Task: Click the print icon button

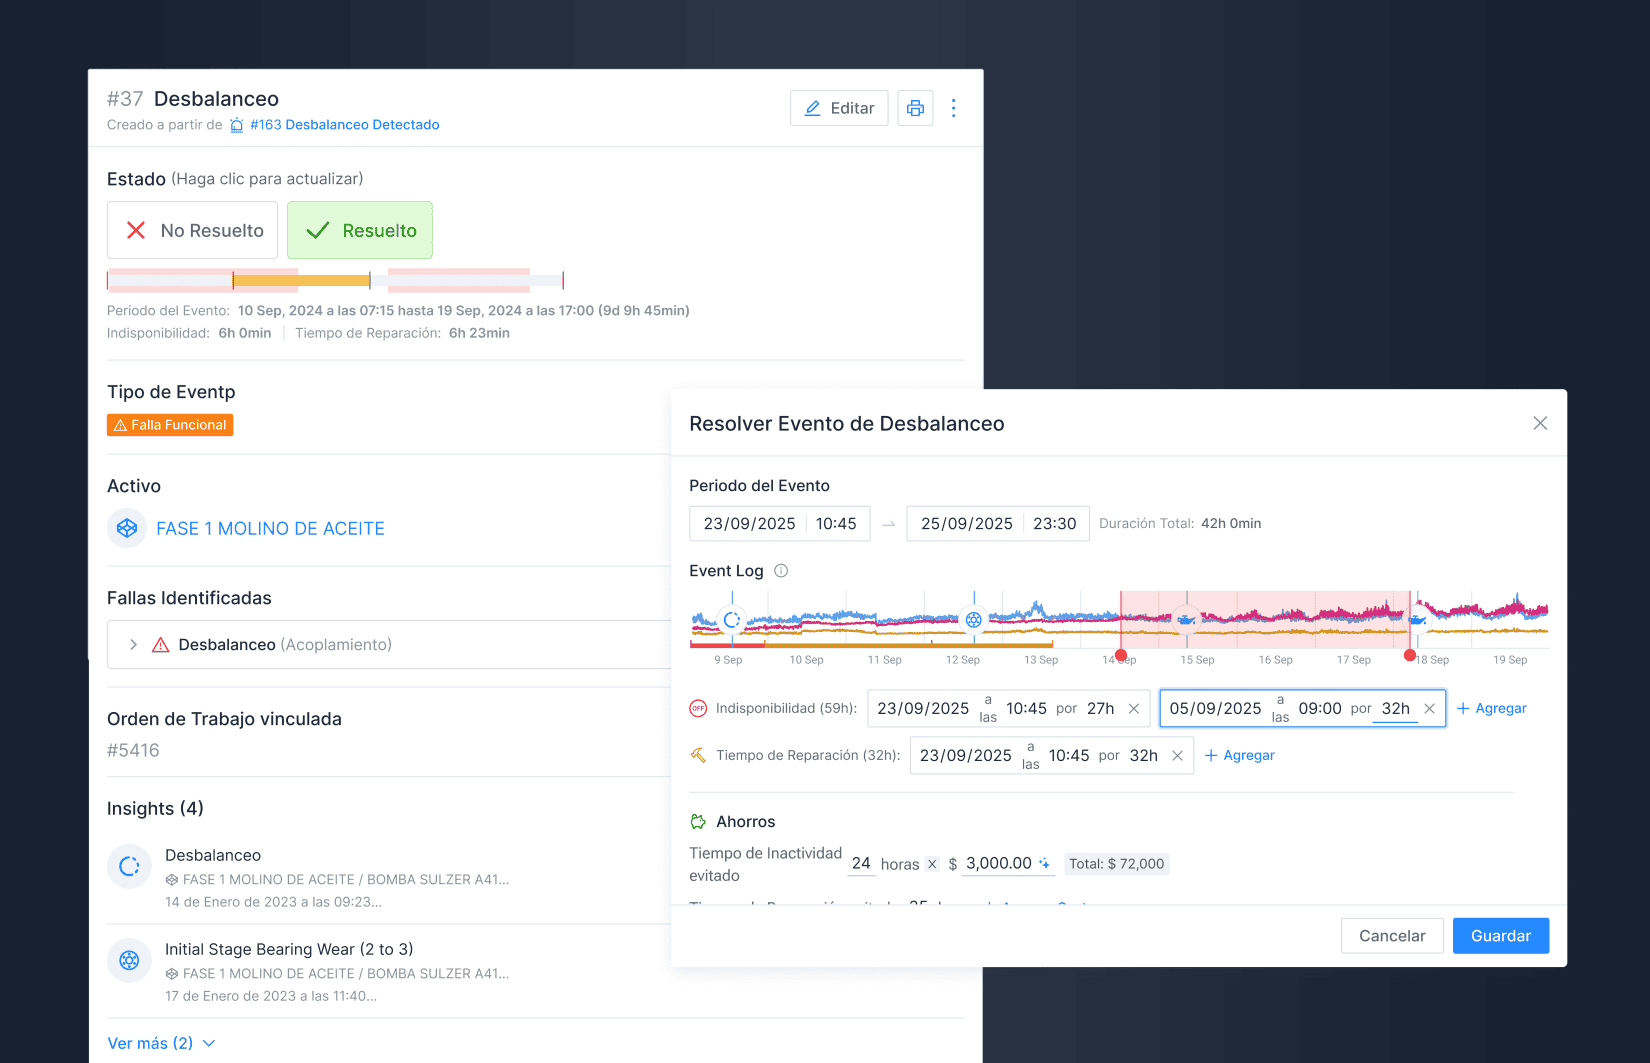Action: [915, 108]
